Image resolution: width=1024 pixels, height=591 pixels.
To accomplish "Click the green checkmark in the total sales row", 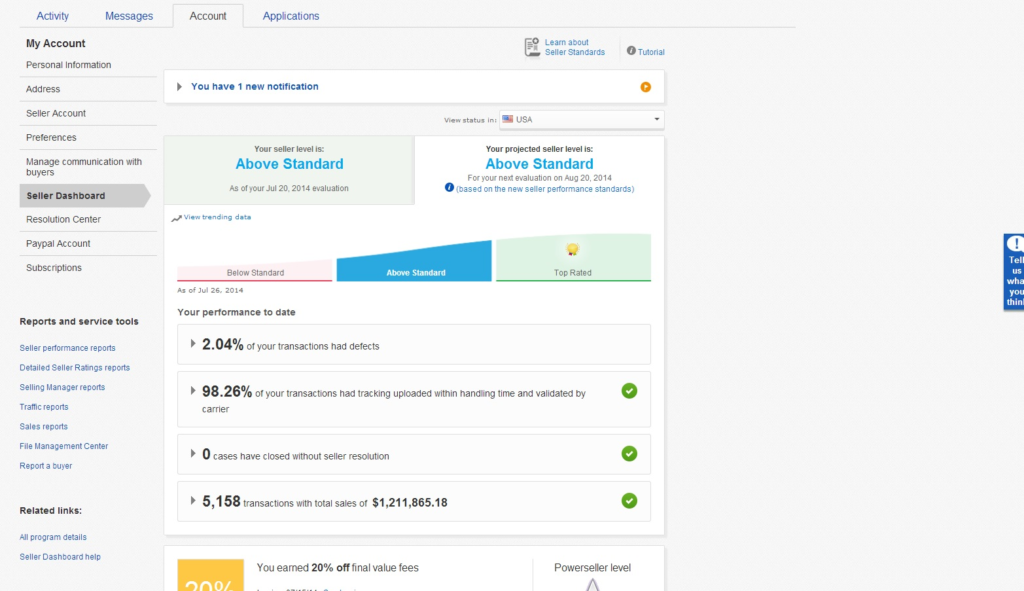I will coord(629,501).
